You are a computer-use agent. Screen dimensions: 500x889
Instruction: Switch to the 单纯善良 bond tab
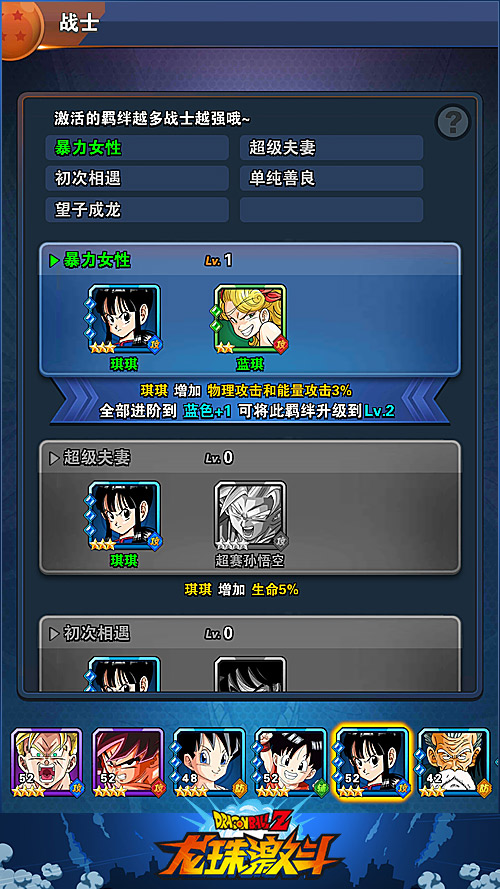332,179
